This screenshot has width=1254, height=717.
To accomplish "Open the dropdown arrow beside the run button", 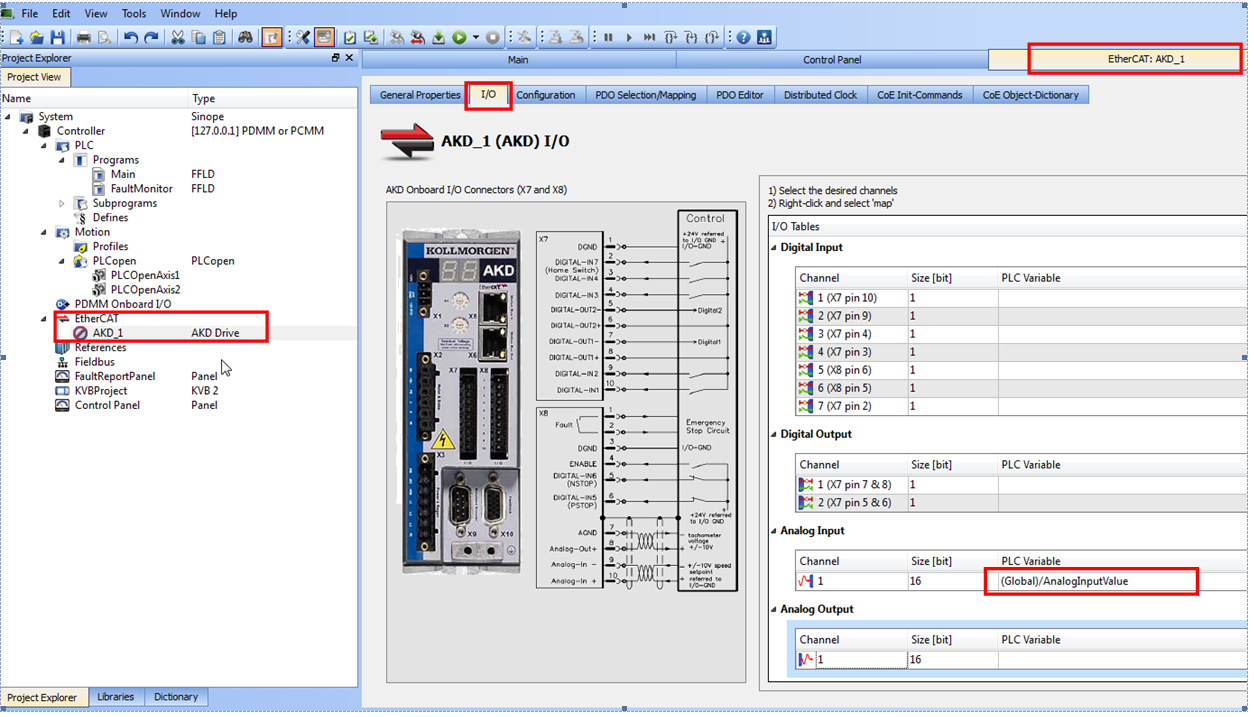I will pyautogui.click(x=475, y=38).
